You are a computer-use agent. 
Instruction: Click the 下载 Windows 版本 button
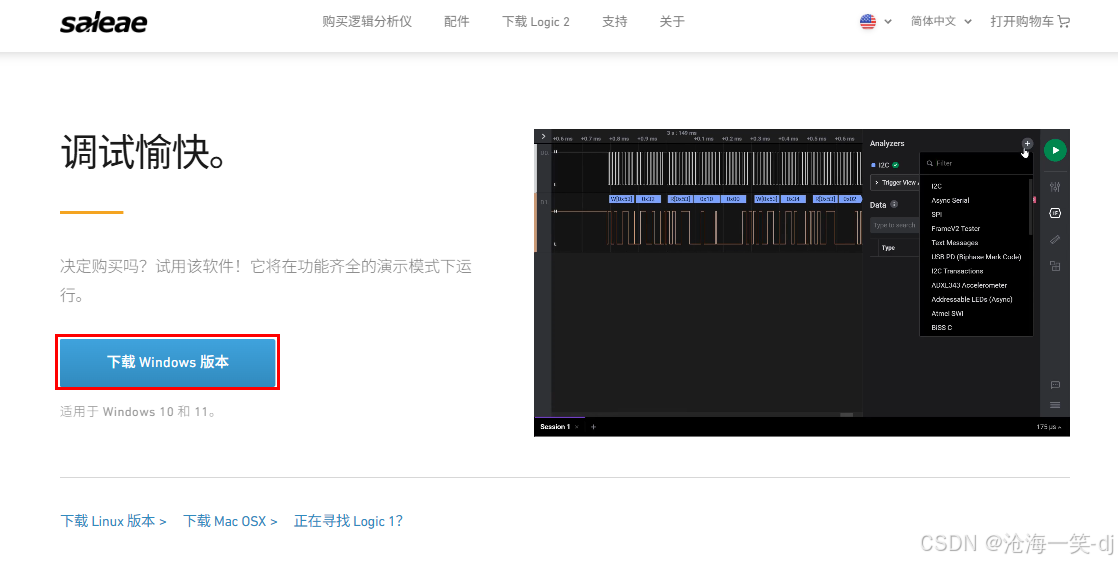168,362
